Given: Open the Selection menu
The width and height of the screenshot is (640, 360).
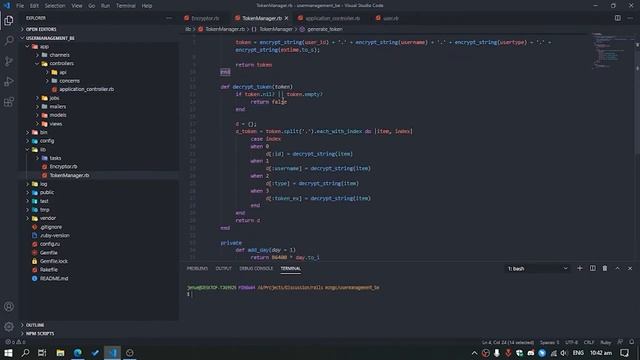Looking at the screenshot, I should (55, 6).
